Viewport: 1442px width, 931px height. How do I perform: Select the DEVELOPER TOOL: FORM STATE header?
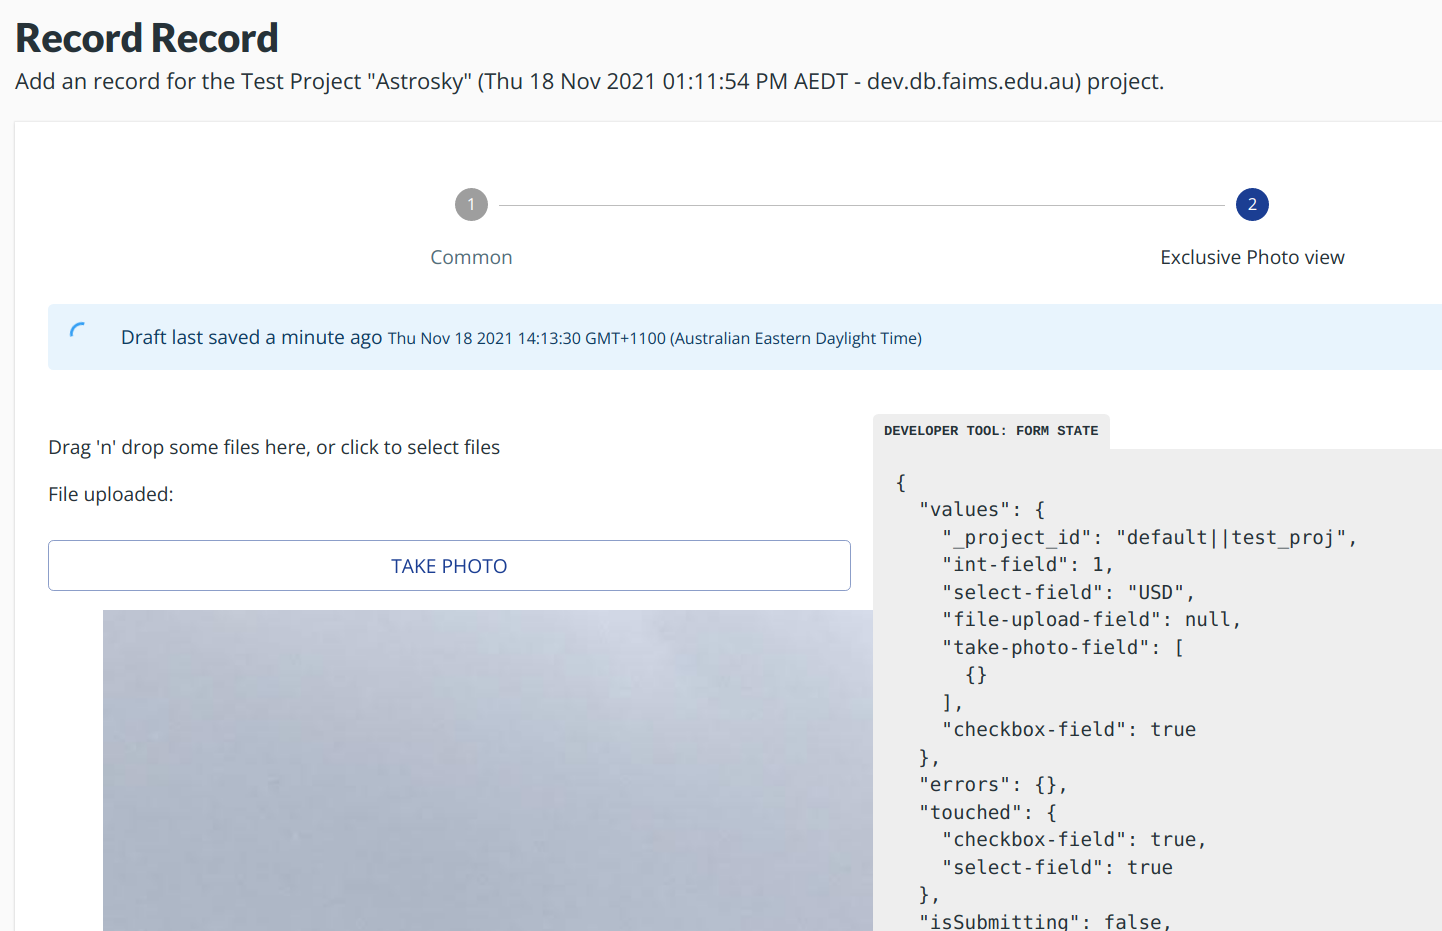991,431
